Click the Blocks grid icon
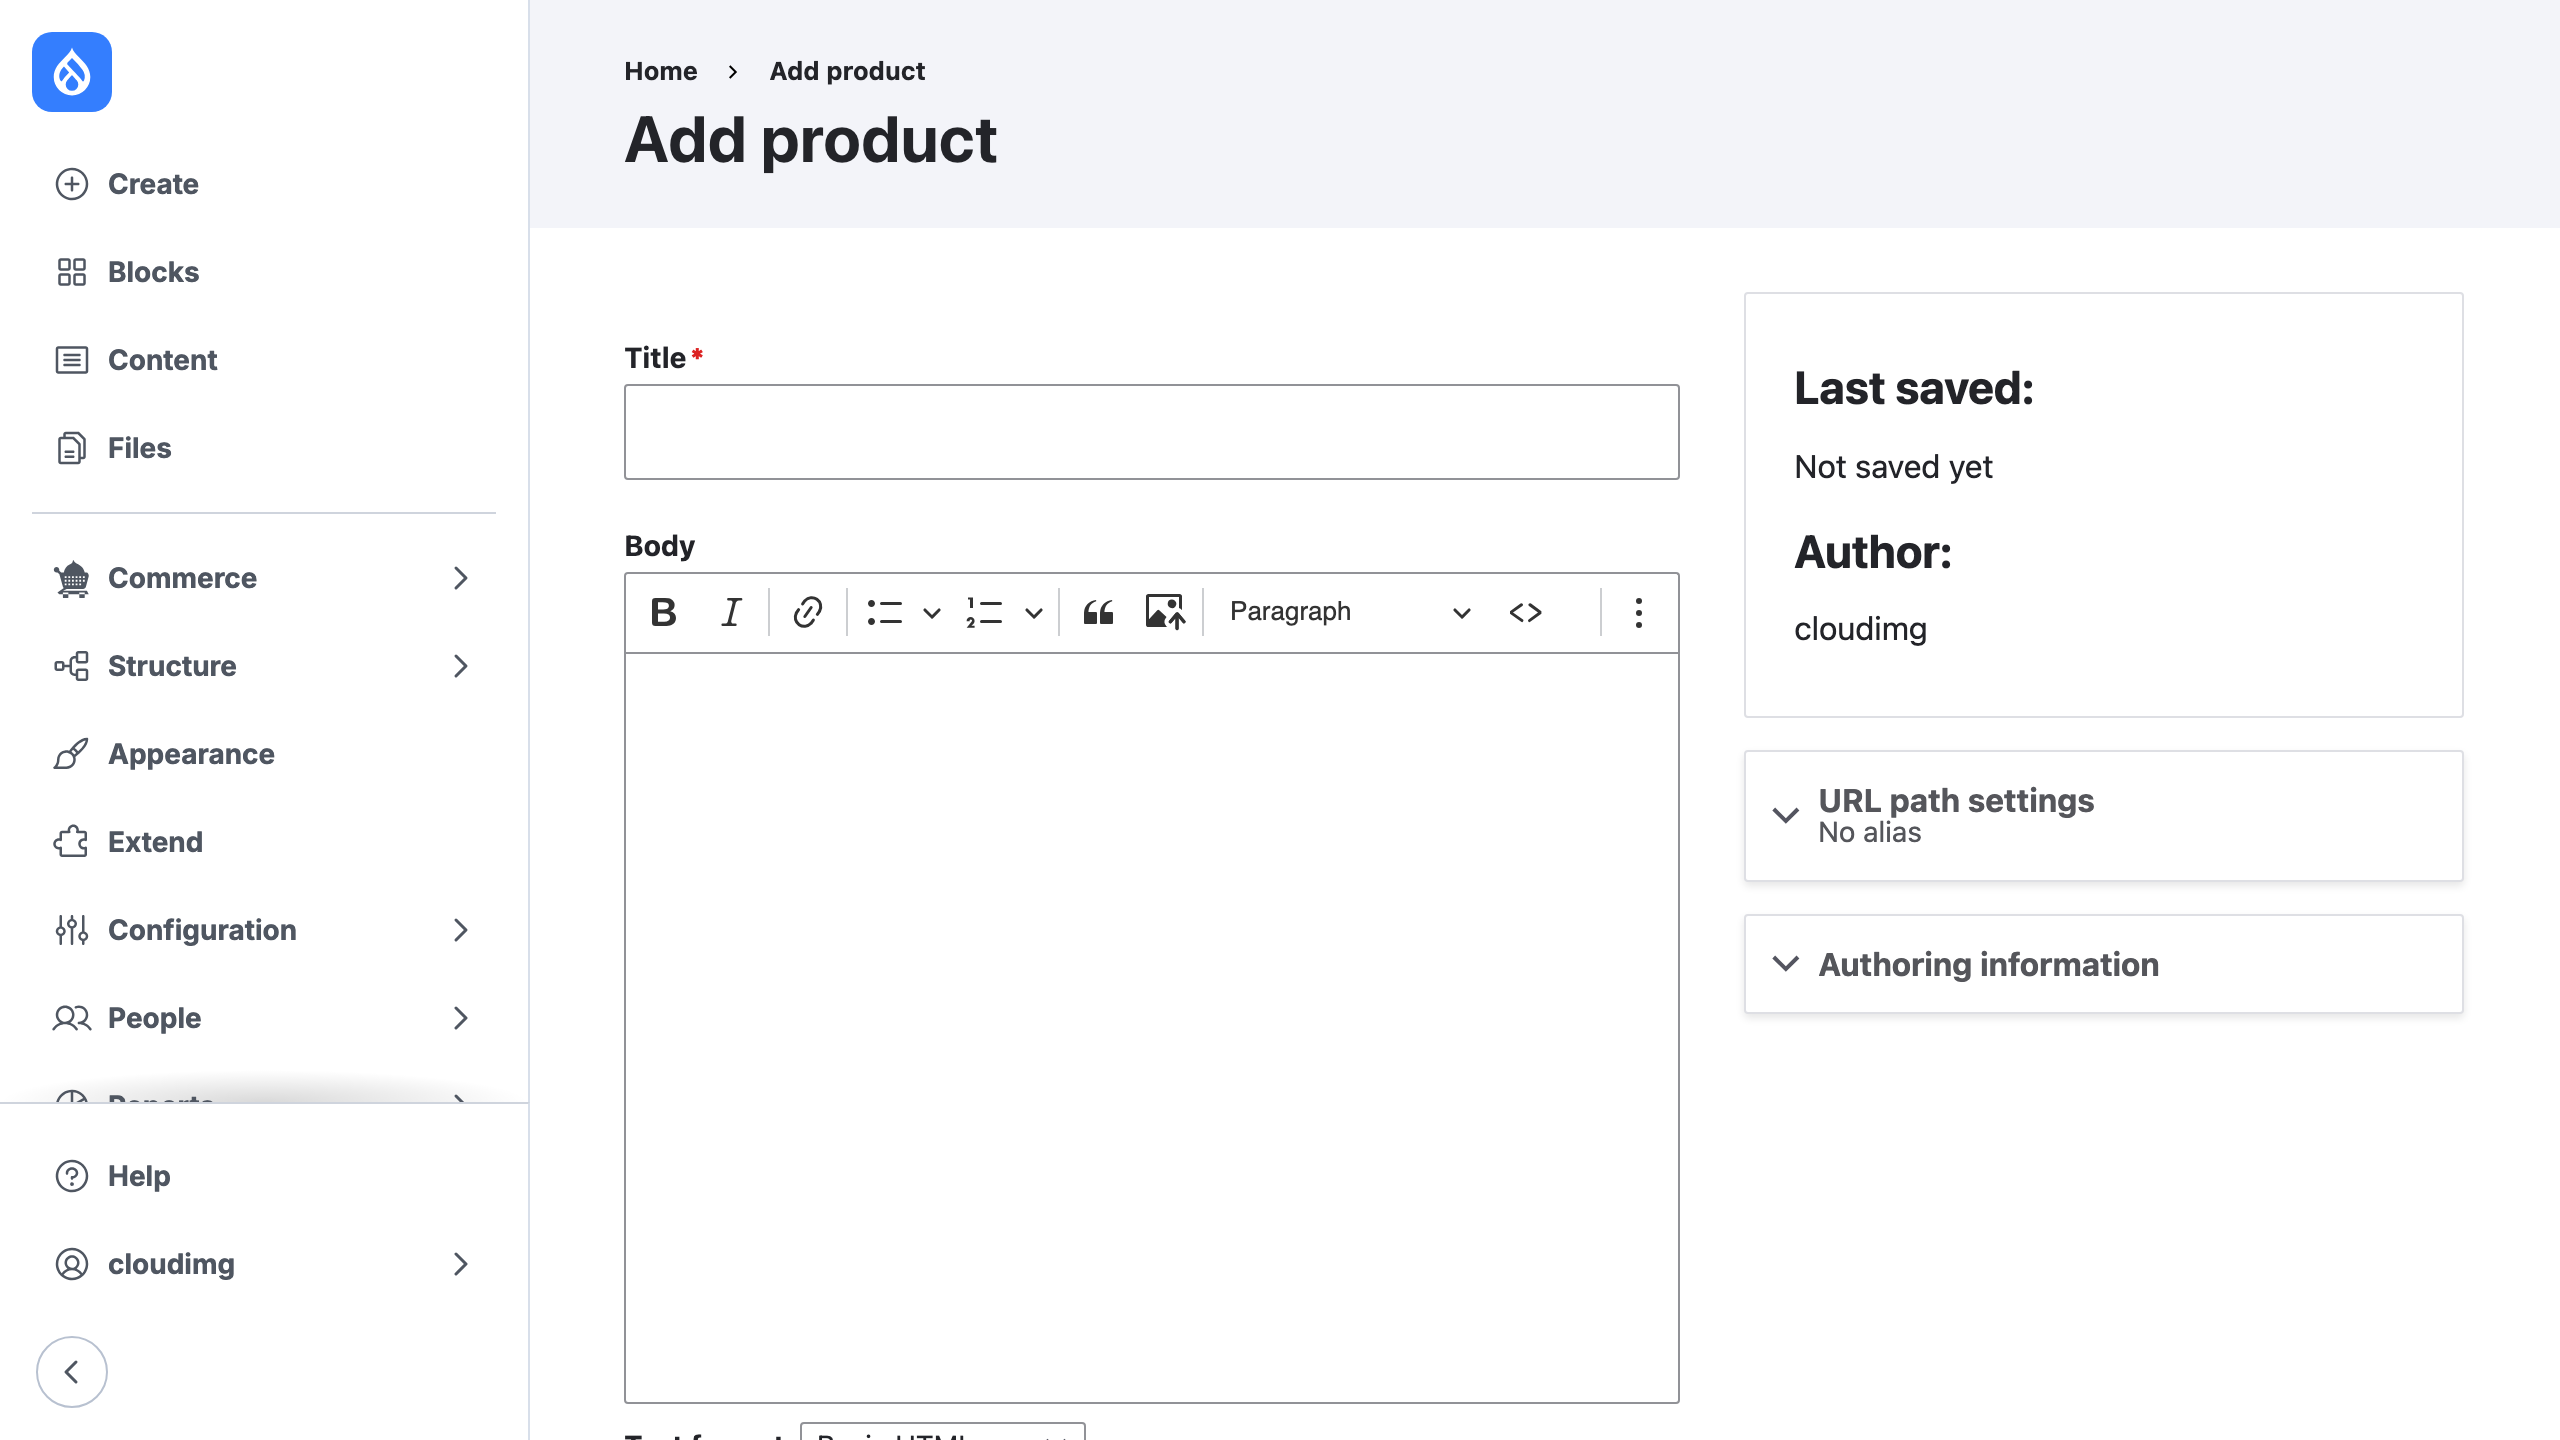Image resolution: width=2560 pixels, height=1440 pixels. coord(71,272)
